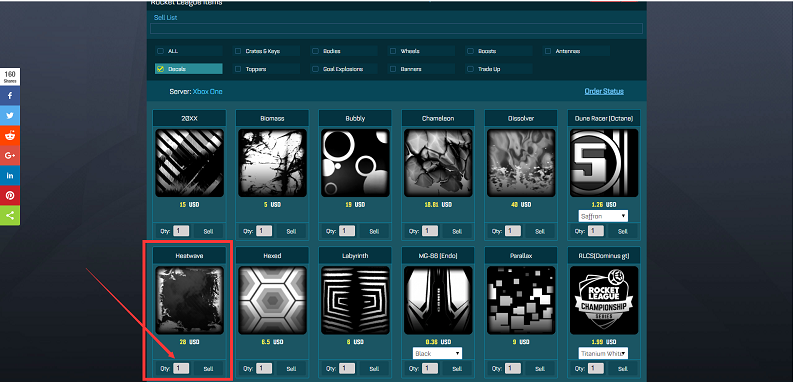This screenshot has width=793, height=382.
Task: Sell the Hexed decal
Action: pos(291,369)
